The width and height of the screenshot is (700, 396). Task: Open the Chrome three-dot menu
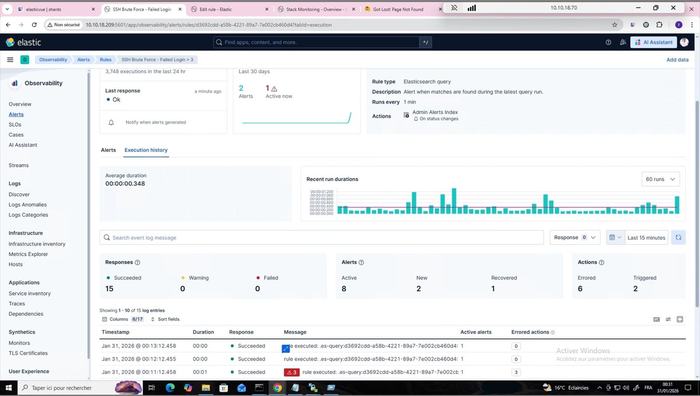click(692, 25)
